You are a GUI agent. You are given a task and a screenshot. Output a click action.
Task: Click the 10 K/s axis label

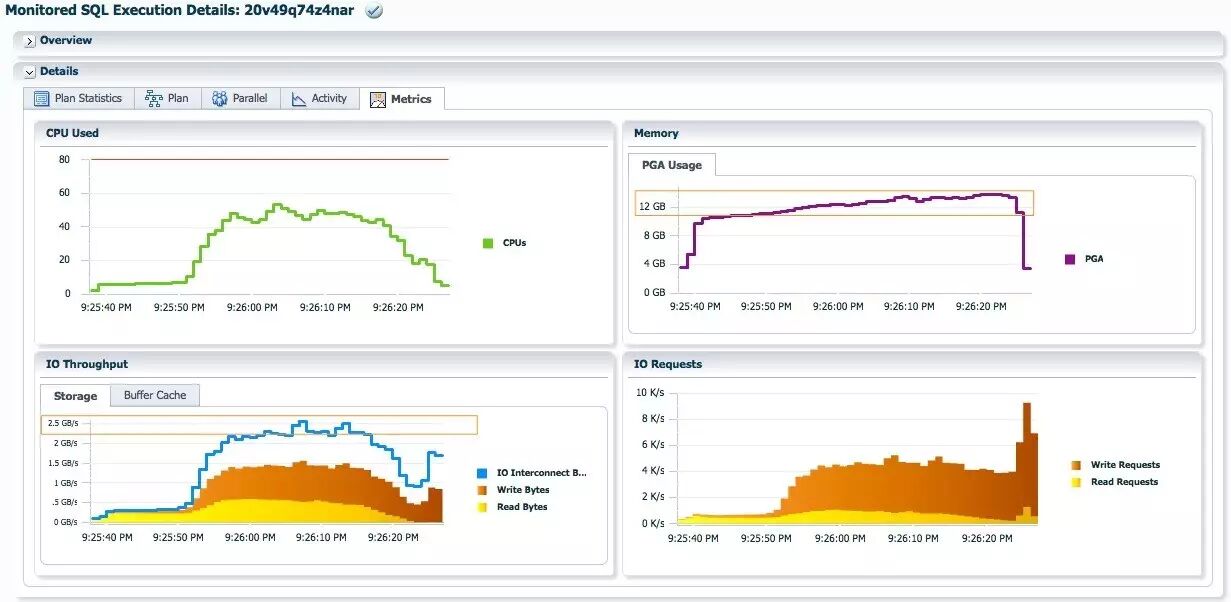[x=650, y=392]
